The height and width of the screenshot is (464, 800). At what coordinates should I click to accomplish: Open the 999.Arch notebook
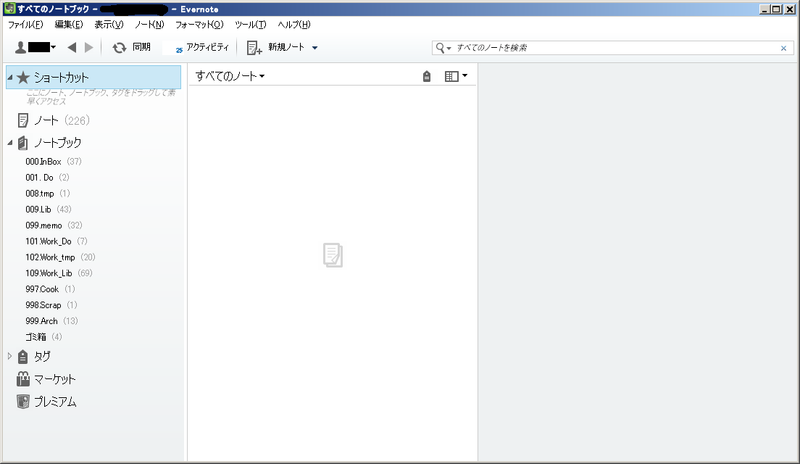(52, 321)
